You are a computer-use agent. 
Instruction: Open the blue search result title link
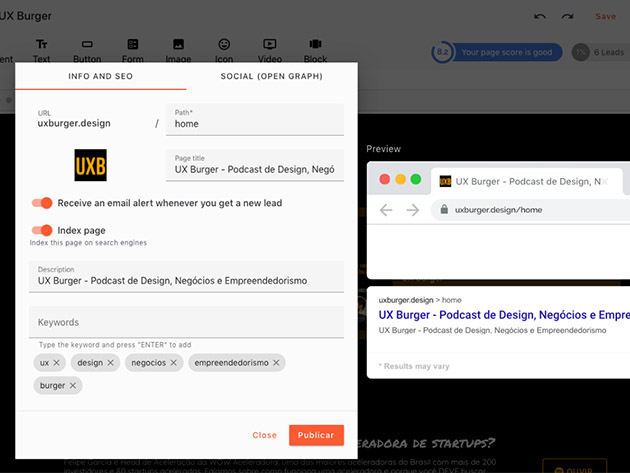(x=504, y=315)
